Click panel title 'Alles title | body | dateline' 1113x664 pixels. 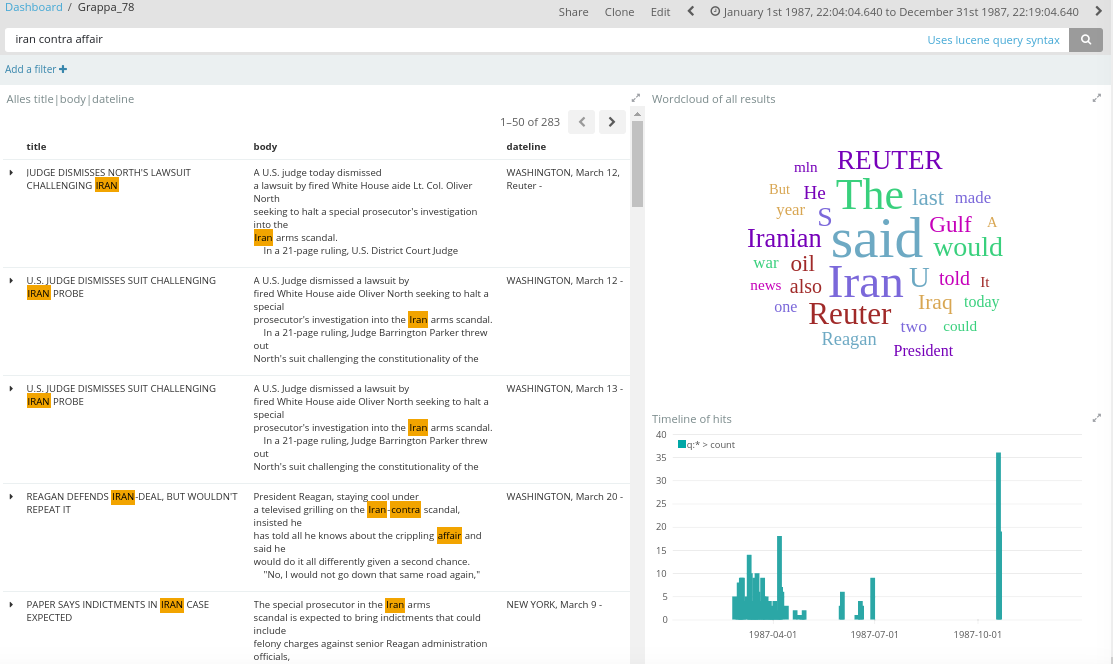70,99
